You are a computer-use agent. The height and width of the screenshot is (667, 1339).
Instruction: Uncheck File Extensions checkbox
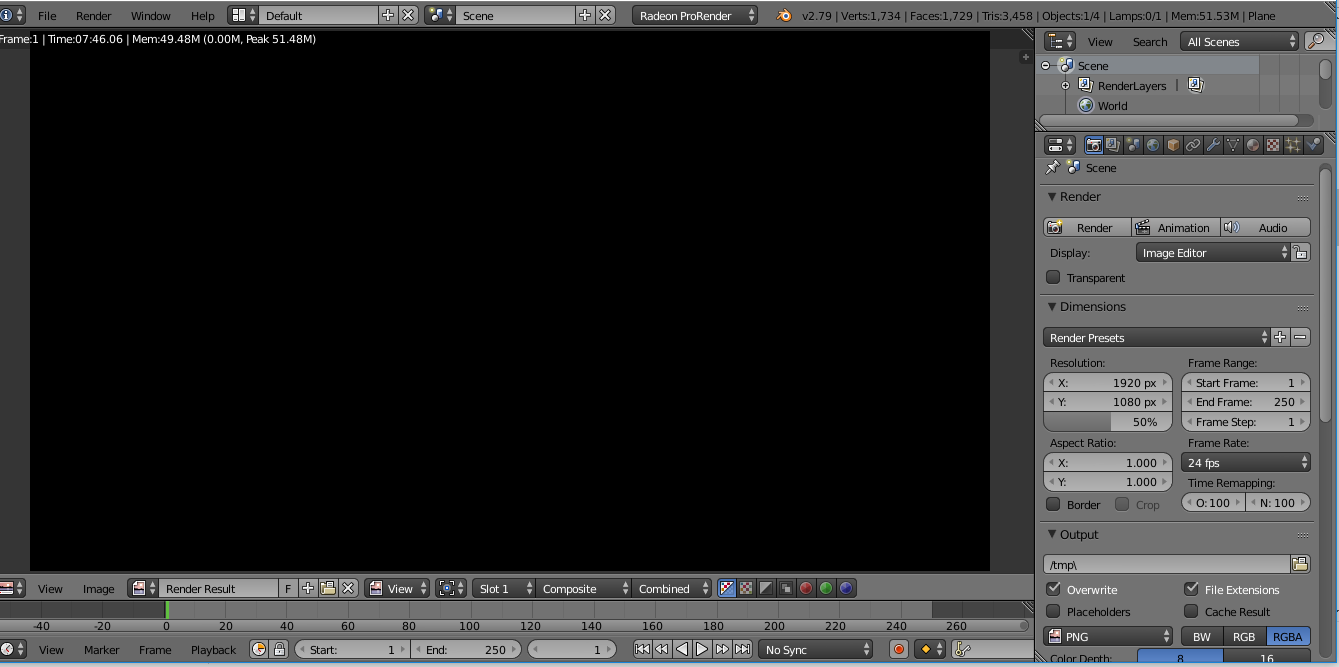pos(1191,589)
